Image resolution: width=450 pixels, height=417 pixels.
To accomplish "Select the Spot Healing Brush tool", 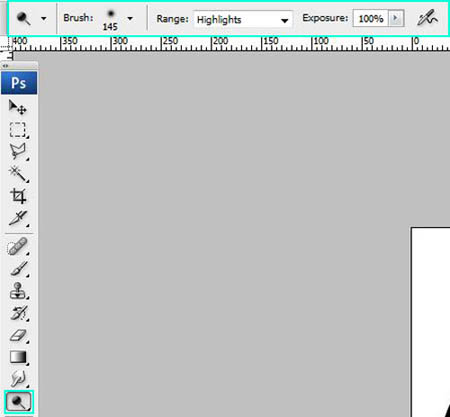I will click(18, 246).
